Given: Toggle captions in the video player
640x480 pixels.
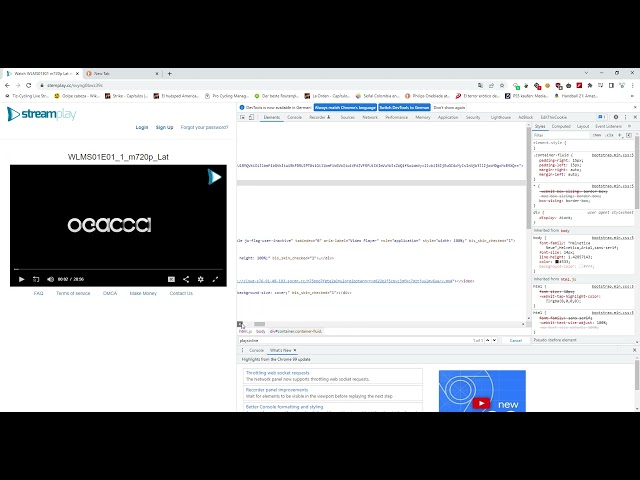Looking at the screenshot, I should coord(171,279).
